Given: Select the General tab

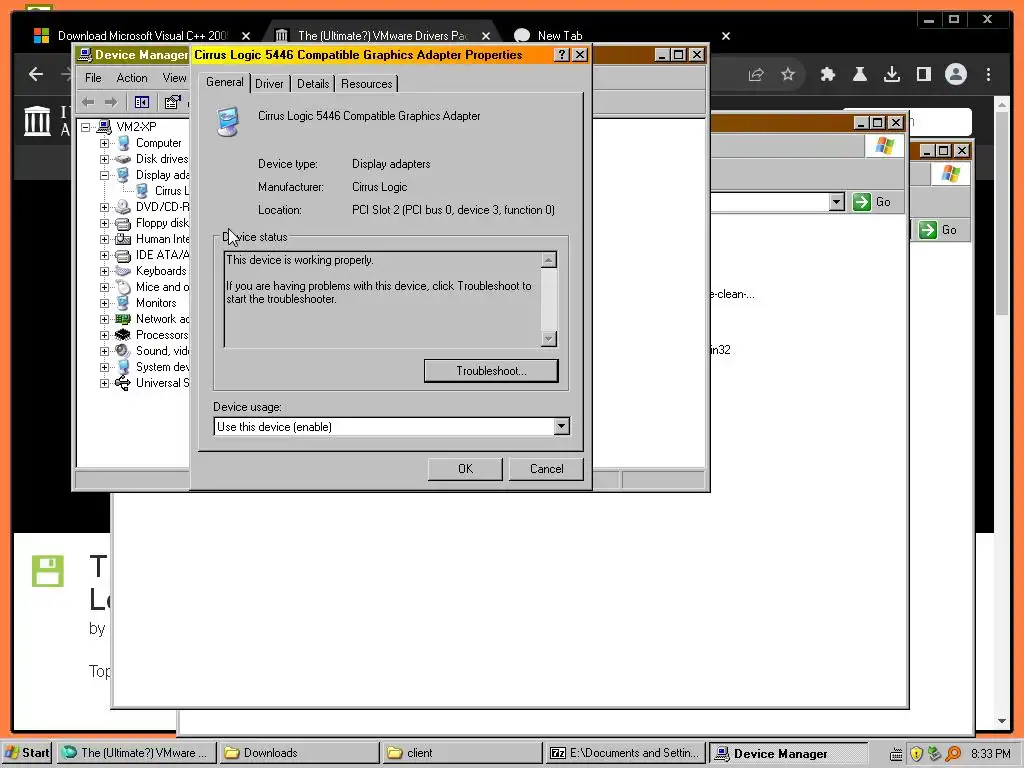Looking at the screenshot, I should click(225, 82).
